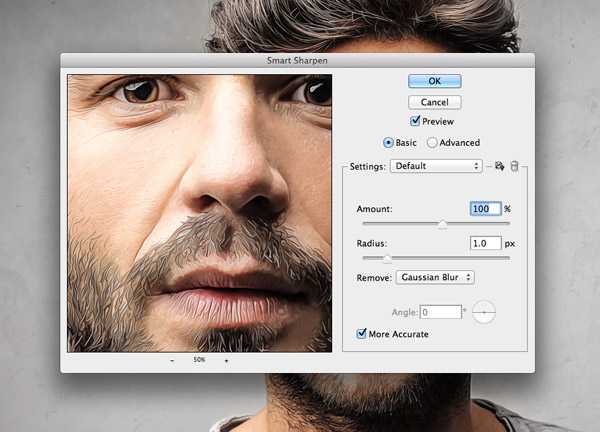Open the Remove Gaussian Blur dropdown
This screenshot has width=600, height=432.
coord(435,277)
